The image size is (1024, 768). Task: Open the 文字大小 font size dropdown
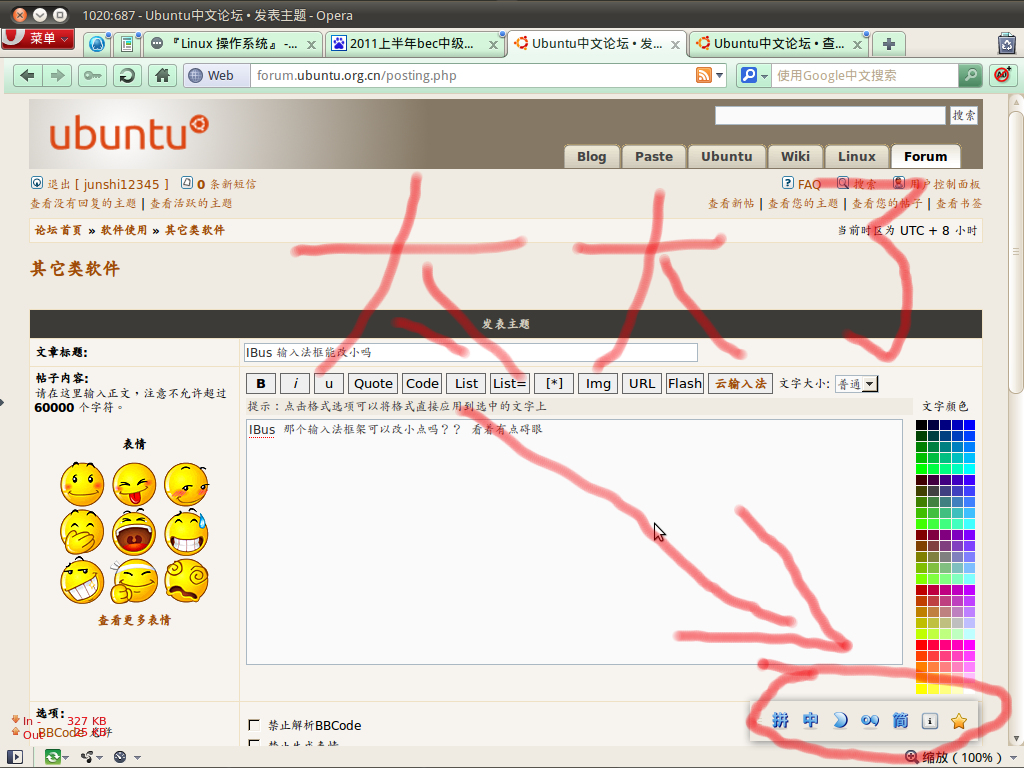coord(857,384)
